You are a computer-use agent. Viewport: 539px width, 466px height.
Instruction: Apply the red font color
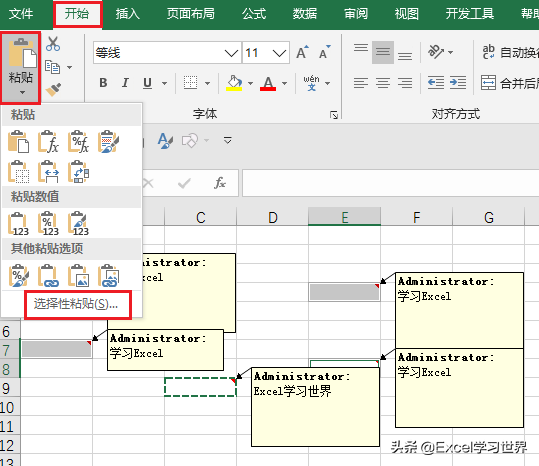pyautogui.click(x=268, y=83)
